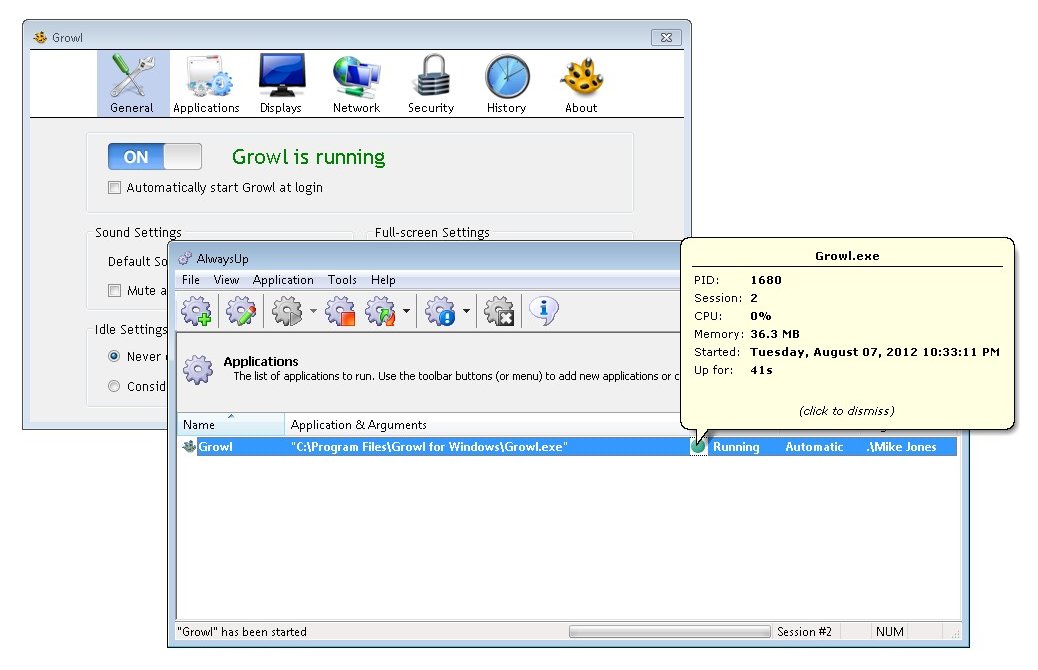Sort by the Name column header
1038x670 pixels.
coord(231,424)
